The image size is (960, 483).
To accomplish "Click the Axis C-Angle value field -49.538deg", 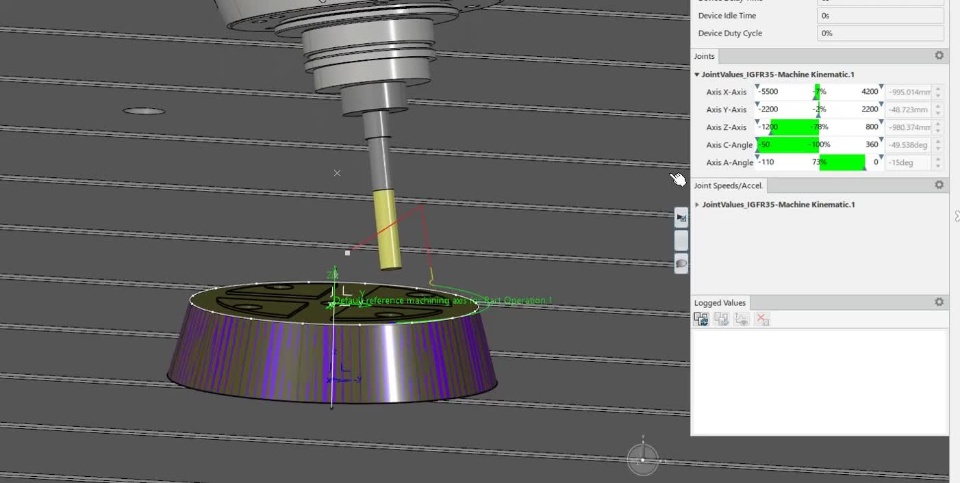I will click(x=909, y=145).
